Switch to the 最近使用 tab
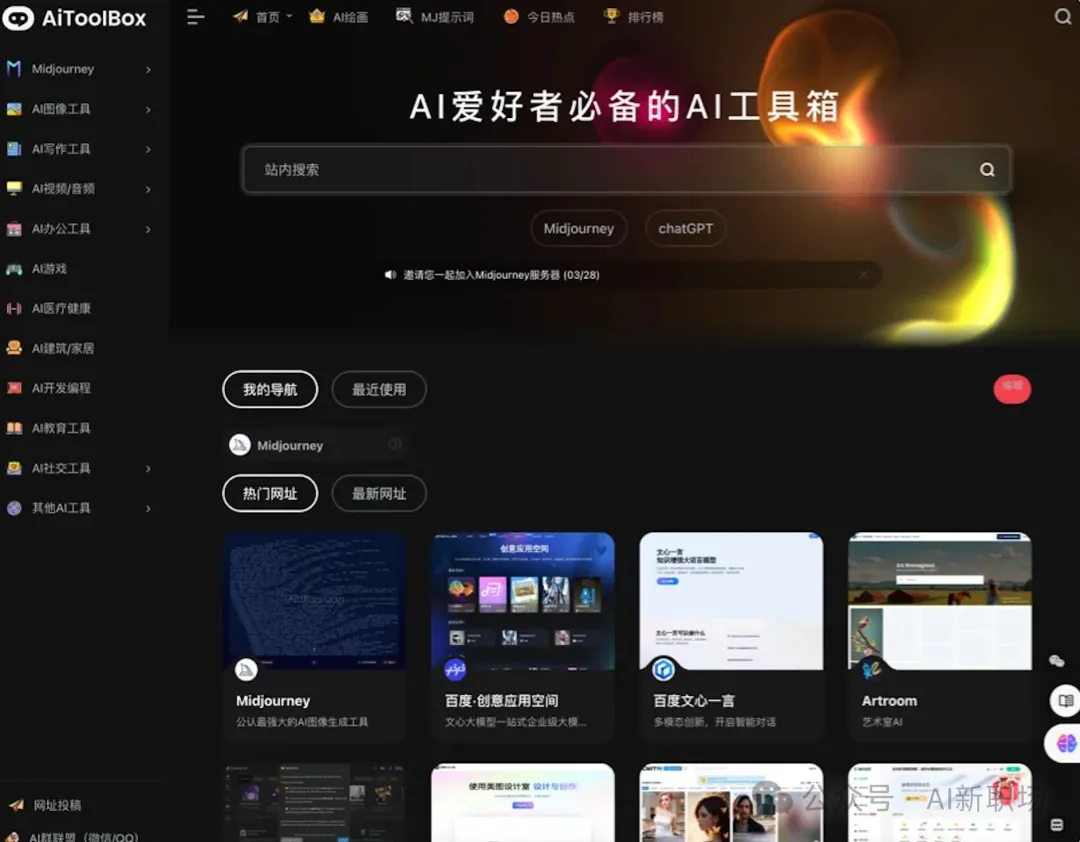 click(378, 389)
